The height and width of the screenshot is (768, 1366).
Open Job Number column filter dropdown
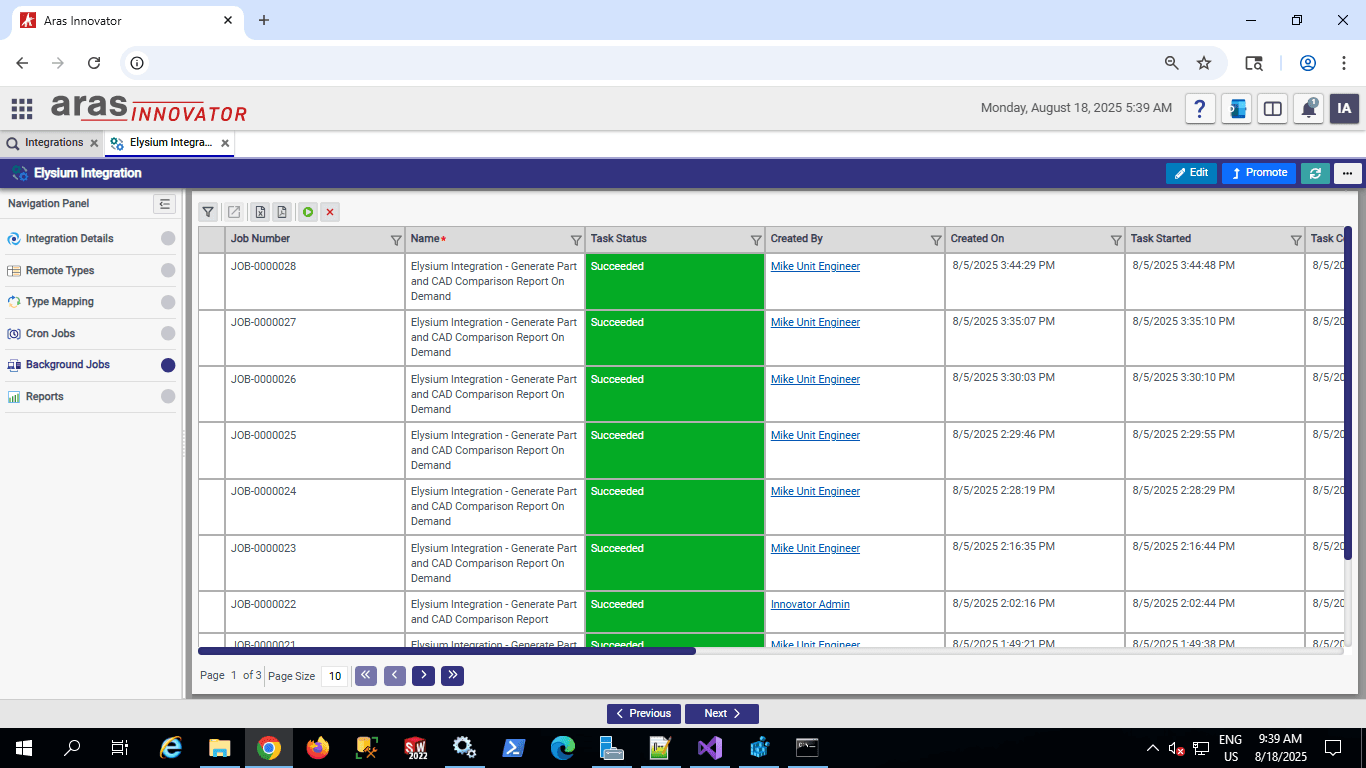click(x=396, y=240)
